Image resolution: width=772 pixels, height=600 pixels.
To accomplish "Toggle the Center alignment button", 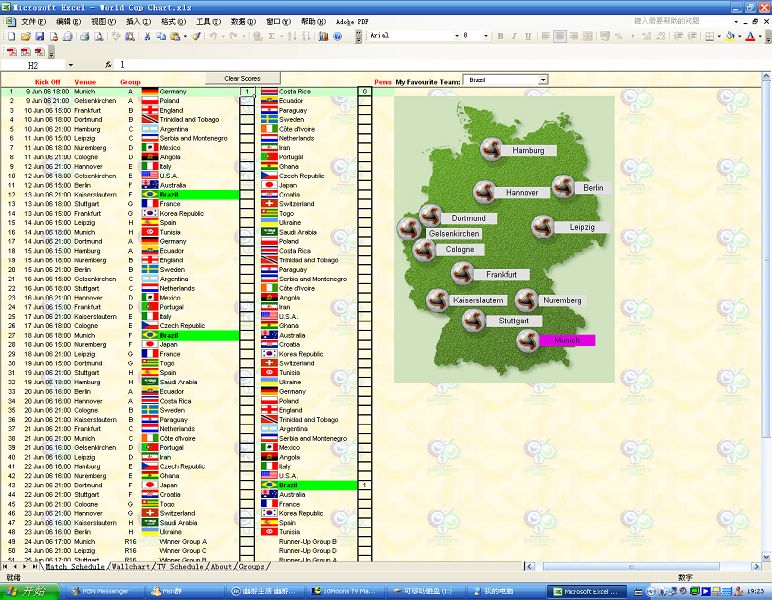I will click(x=560, y=36).
